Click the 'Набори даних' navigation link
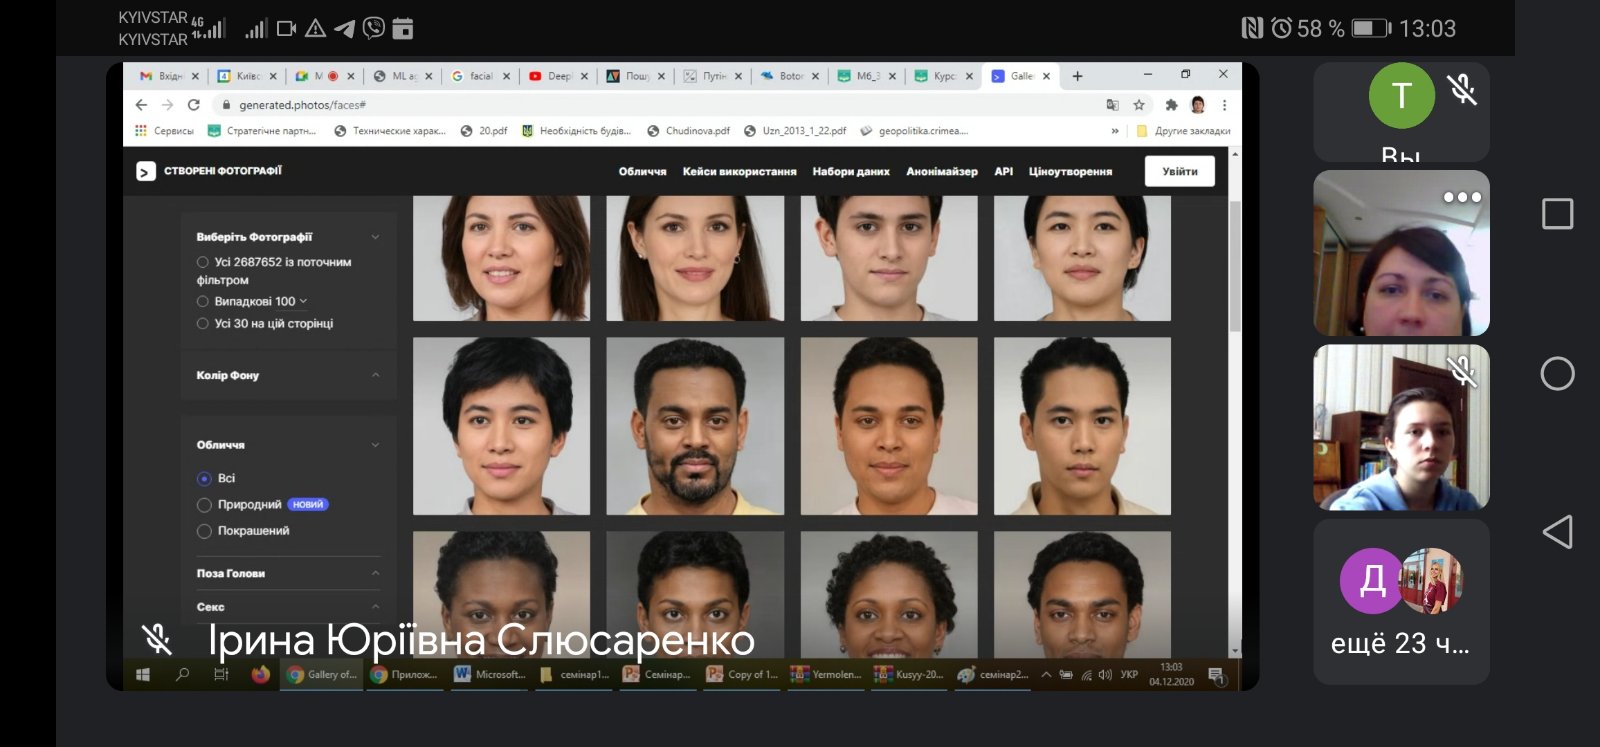1600x747 pixels. click(851, 172)
